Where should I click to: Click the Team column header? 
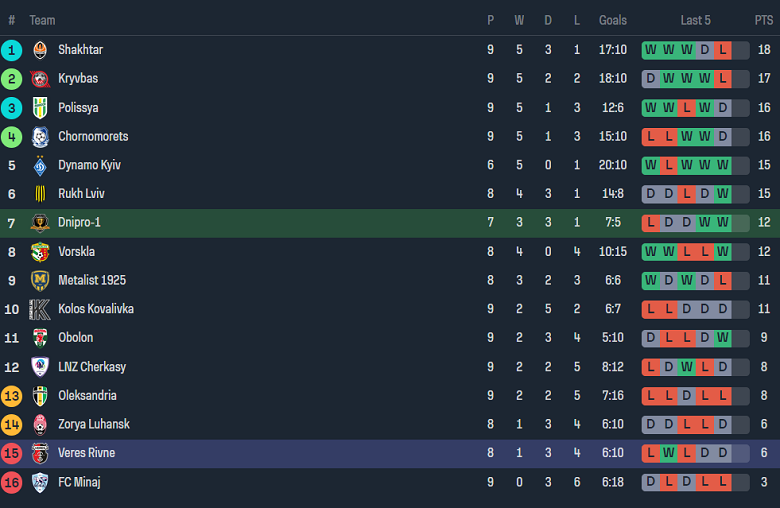coord(42,20)
